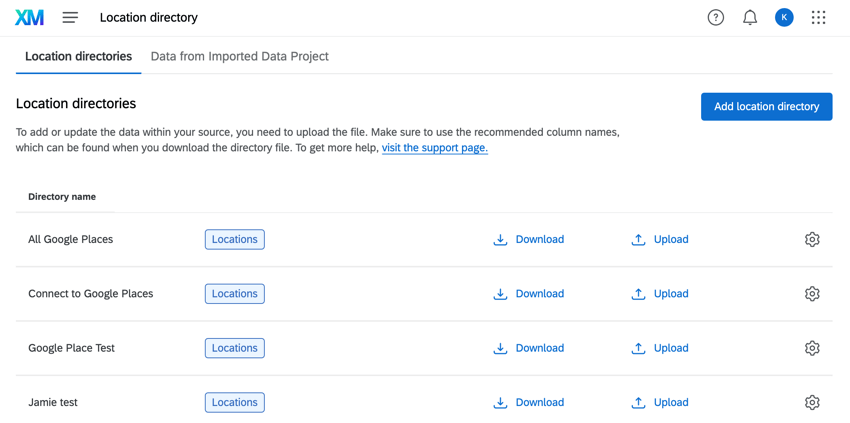Click the Directory name column header

click(62, 197)
